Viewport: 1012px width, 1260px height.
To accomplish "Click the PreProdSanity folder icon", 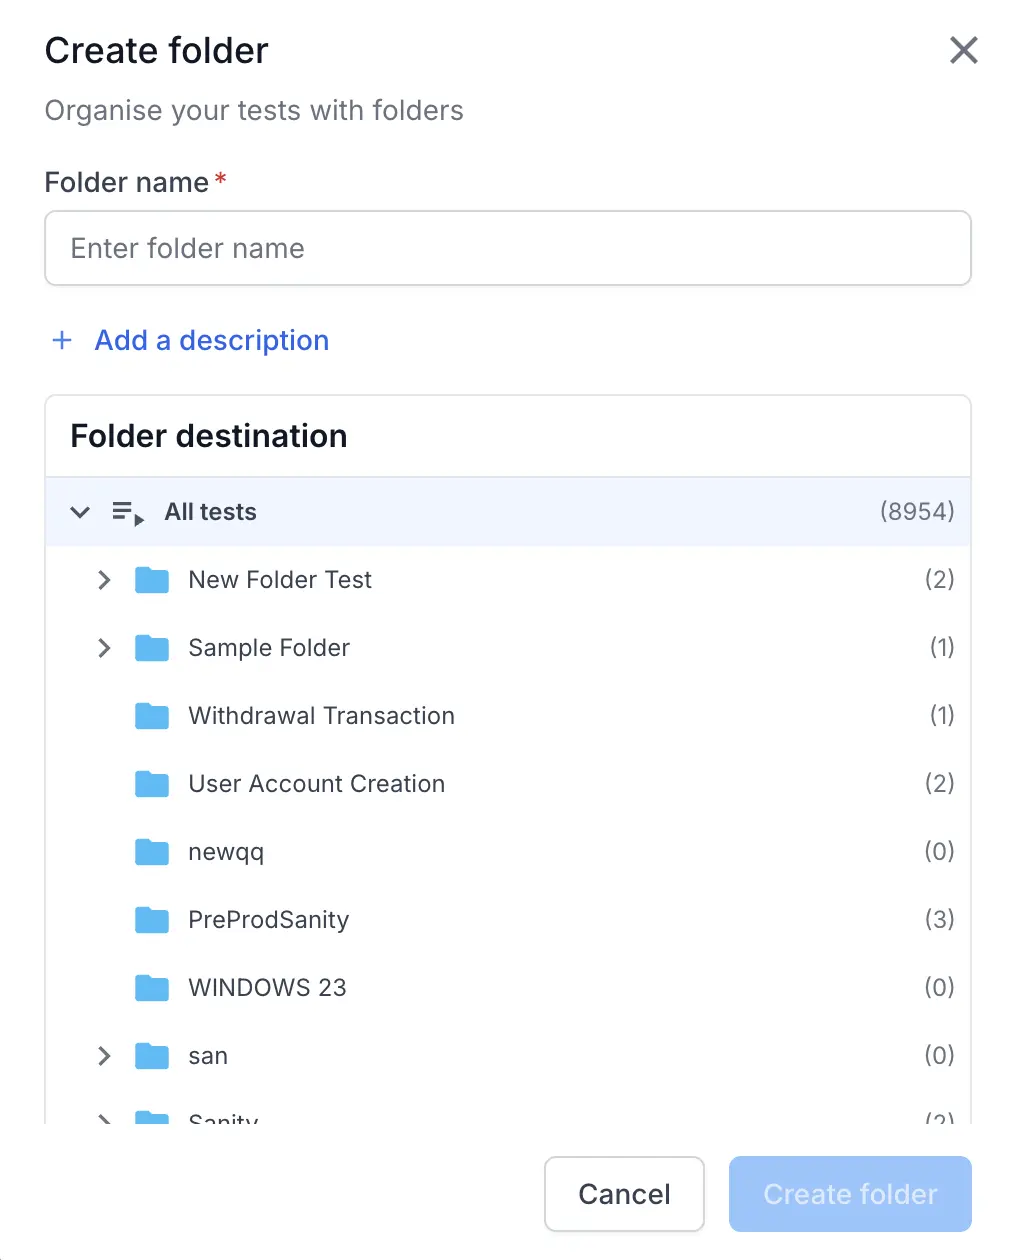I will coord(152,920).
